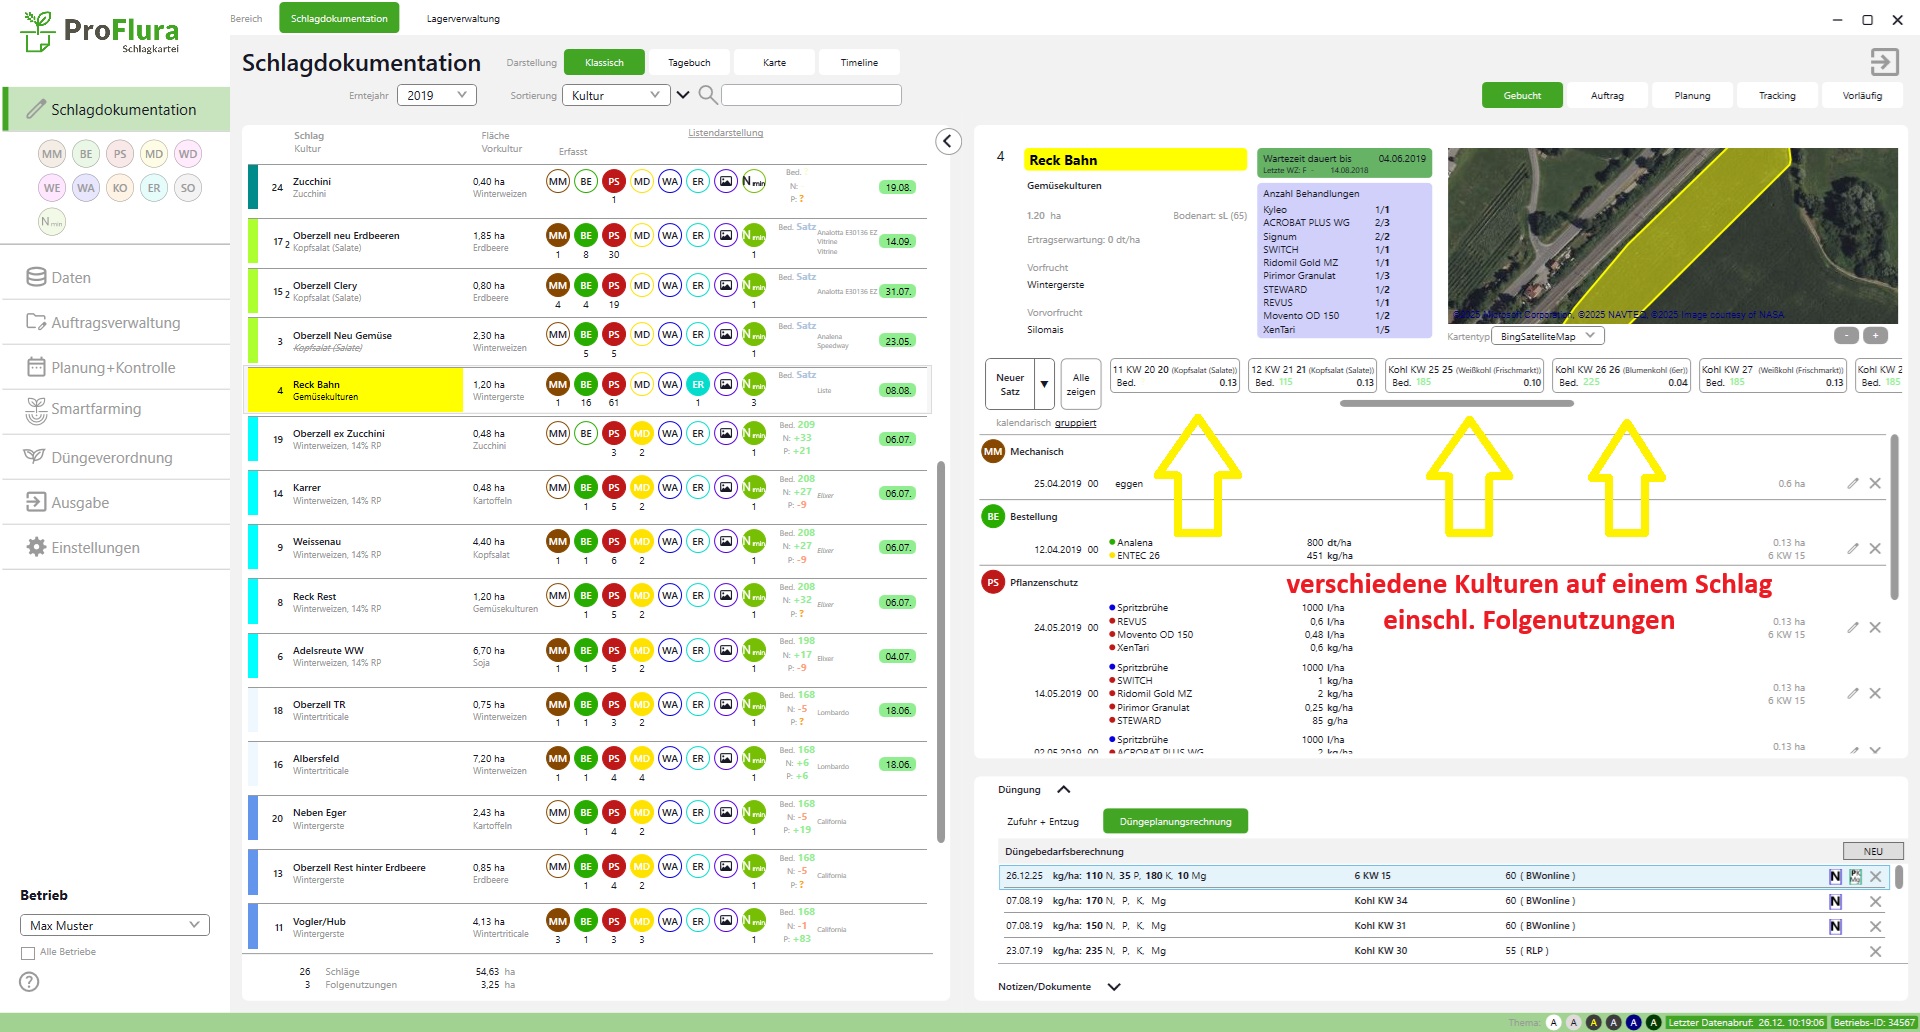1920x1032 pixels.
Task: Switch booking status to Vorläufig
Action: 1861,96
